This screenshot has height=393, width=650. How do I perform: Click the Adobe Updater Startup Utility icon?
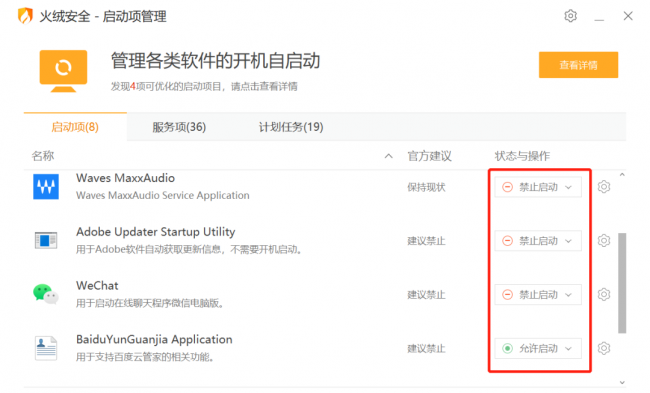pyautogui.click(x=46, y=240)
